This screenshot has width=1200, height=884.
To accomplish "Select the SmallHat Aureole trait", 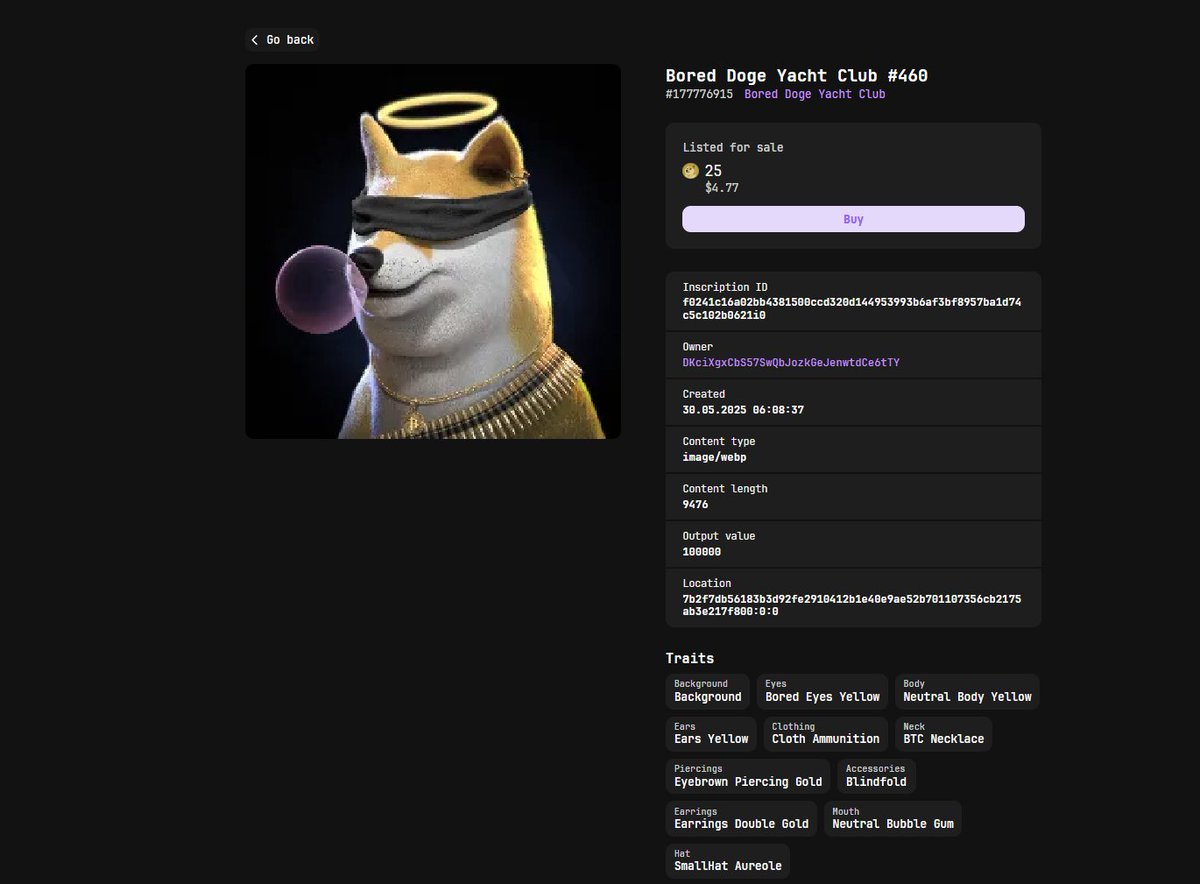I will pyautogui.click(x=727, y=861).
